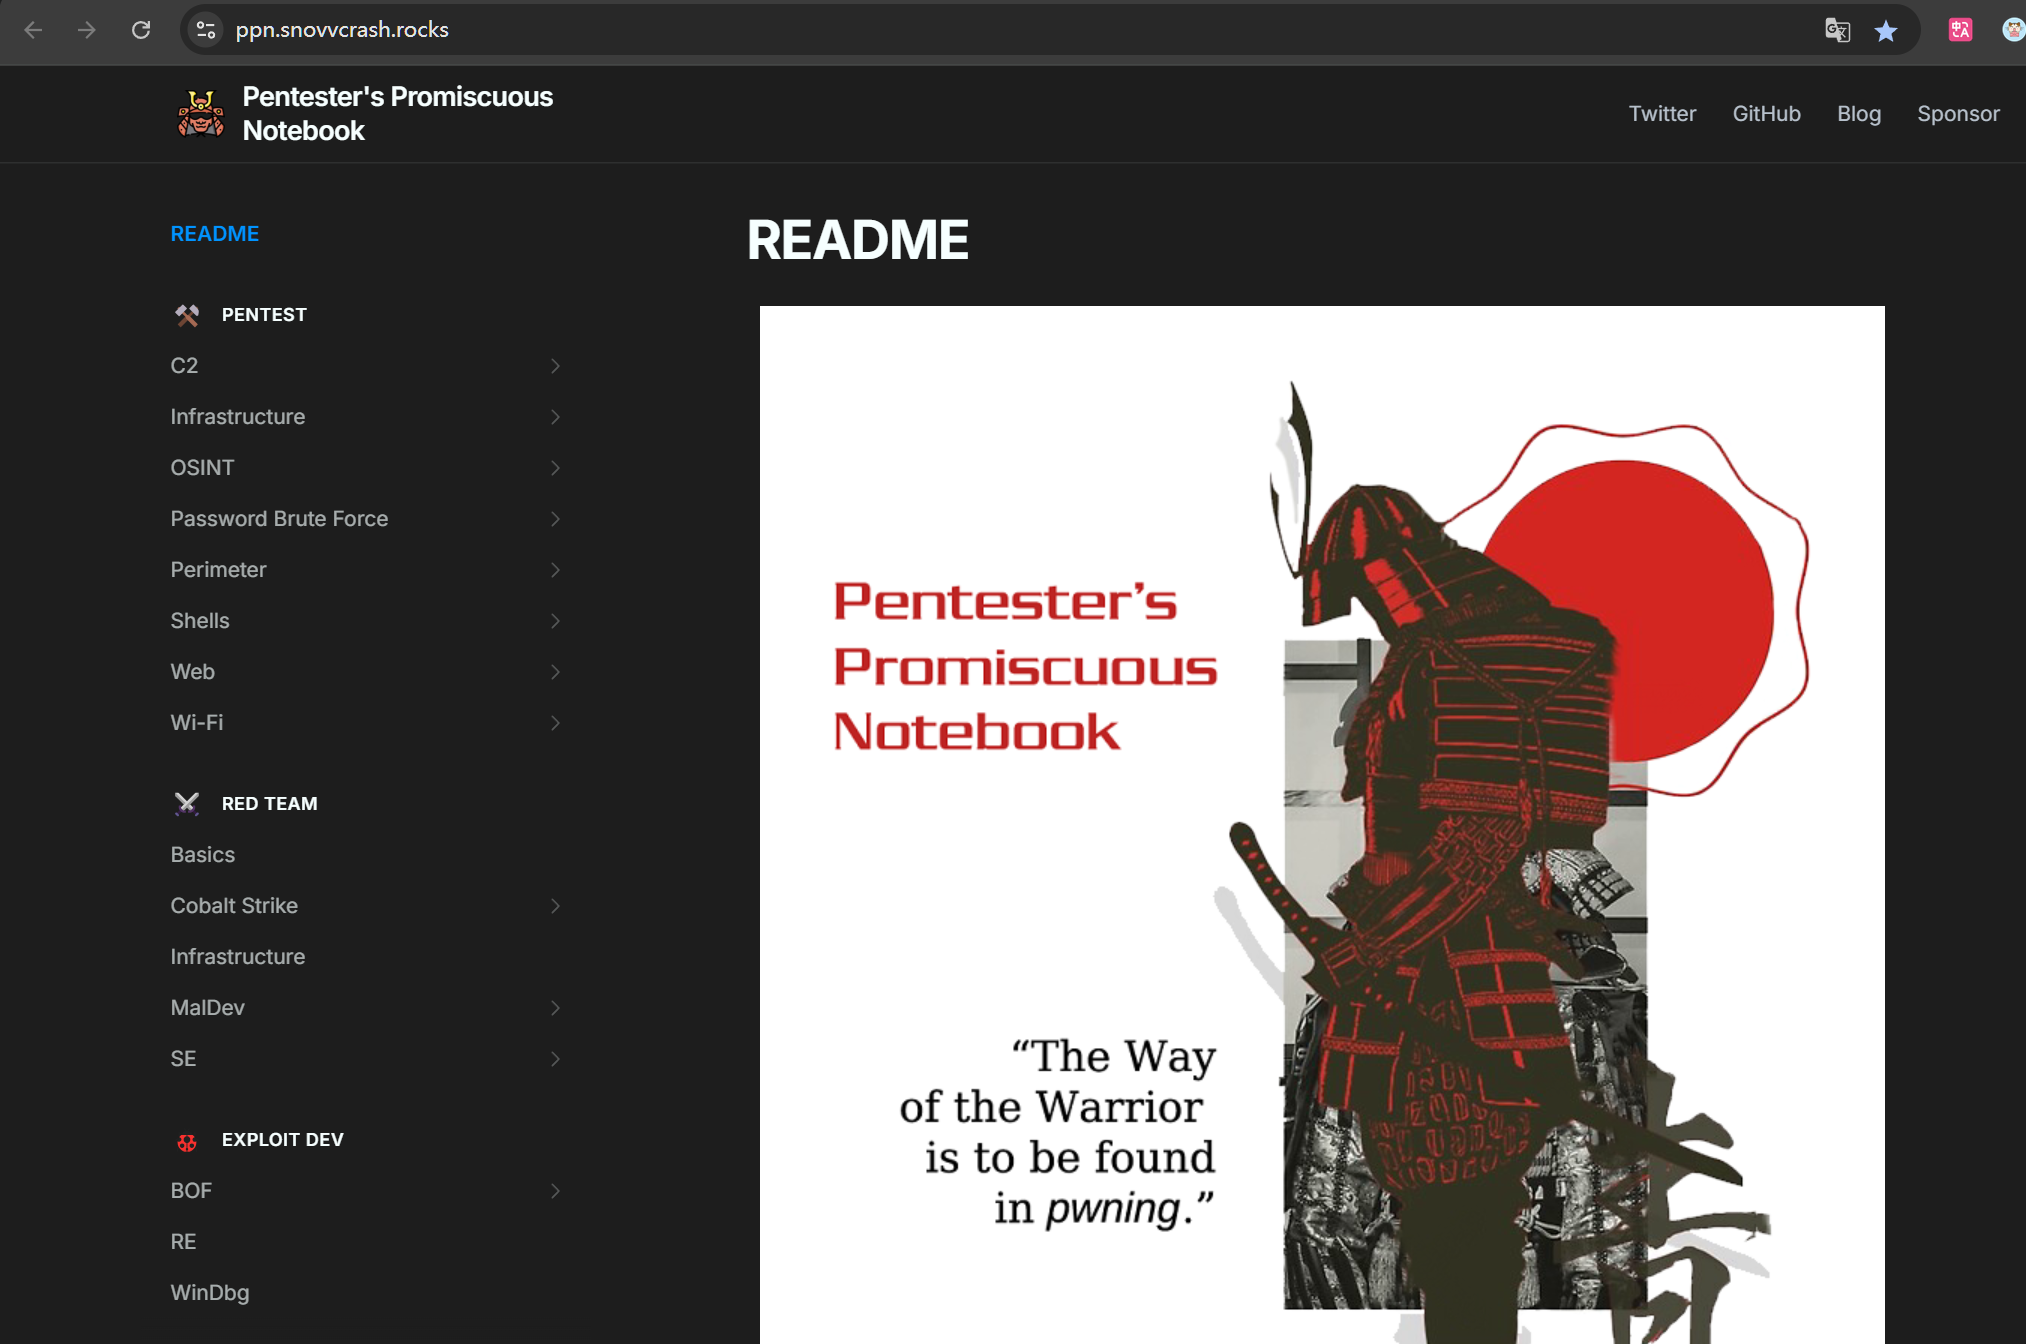Select README in the sidebar
This screenshot has width=2026, height=1344.
[215, 234]
